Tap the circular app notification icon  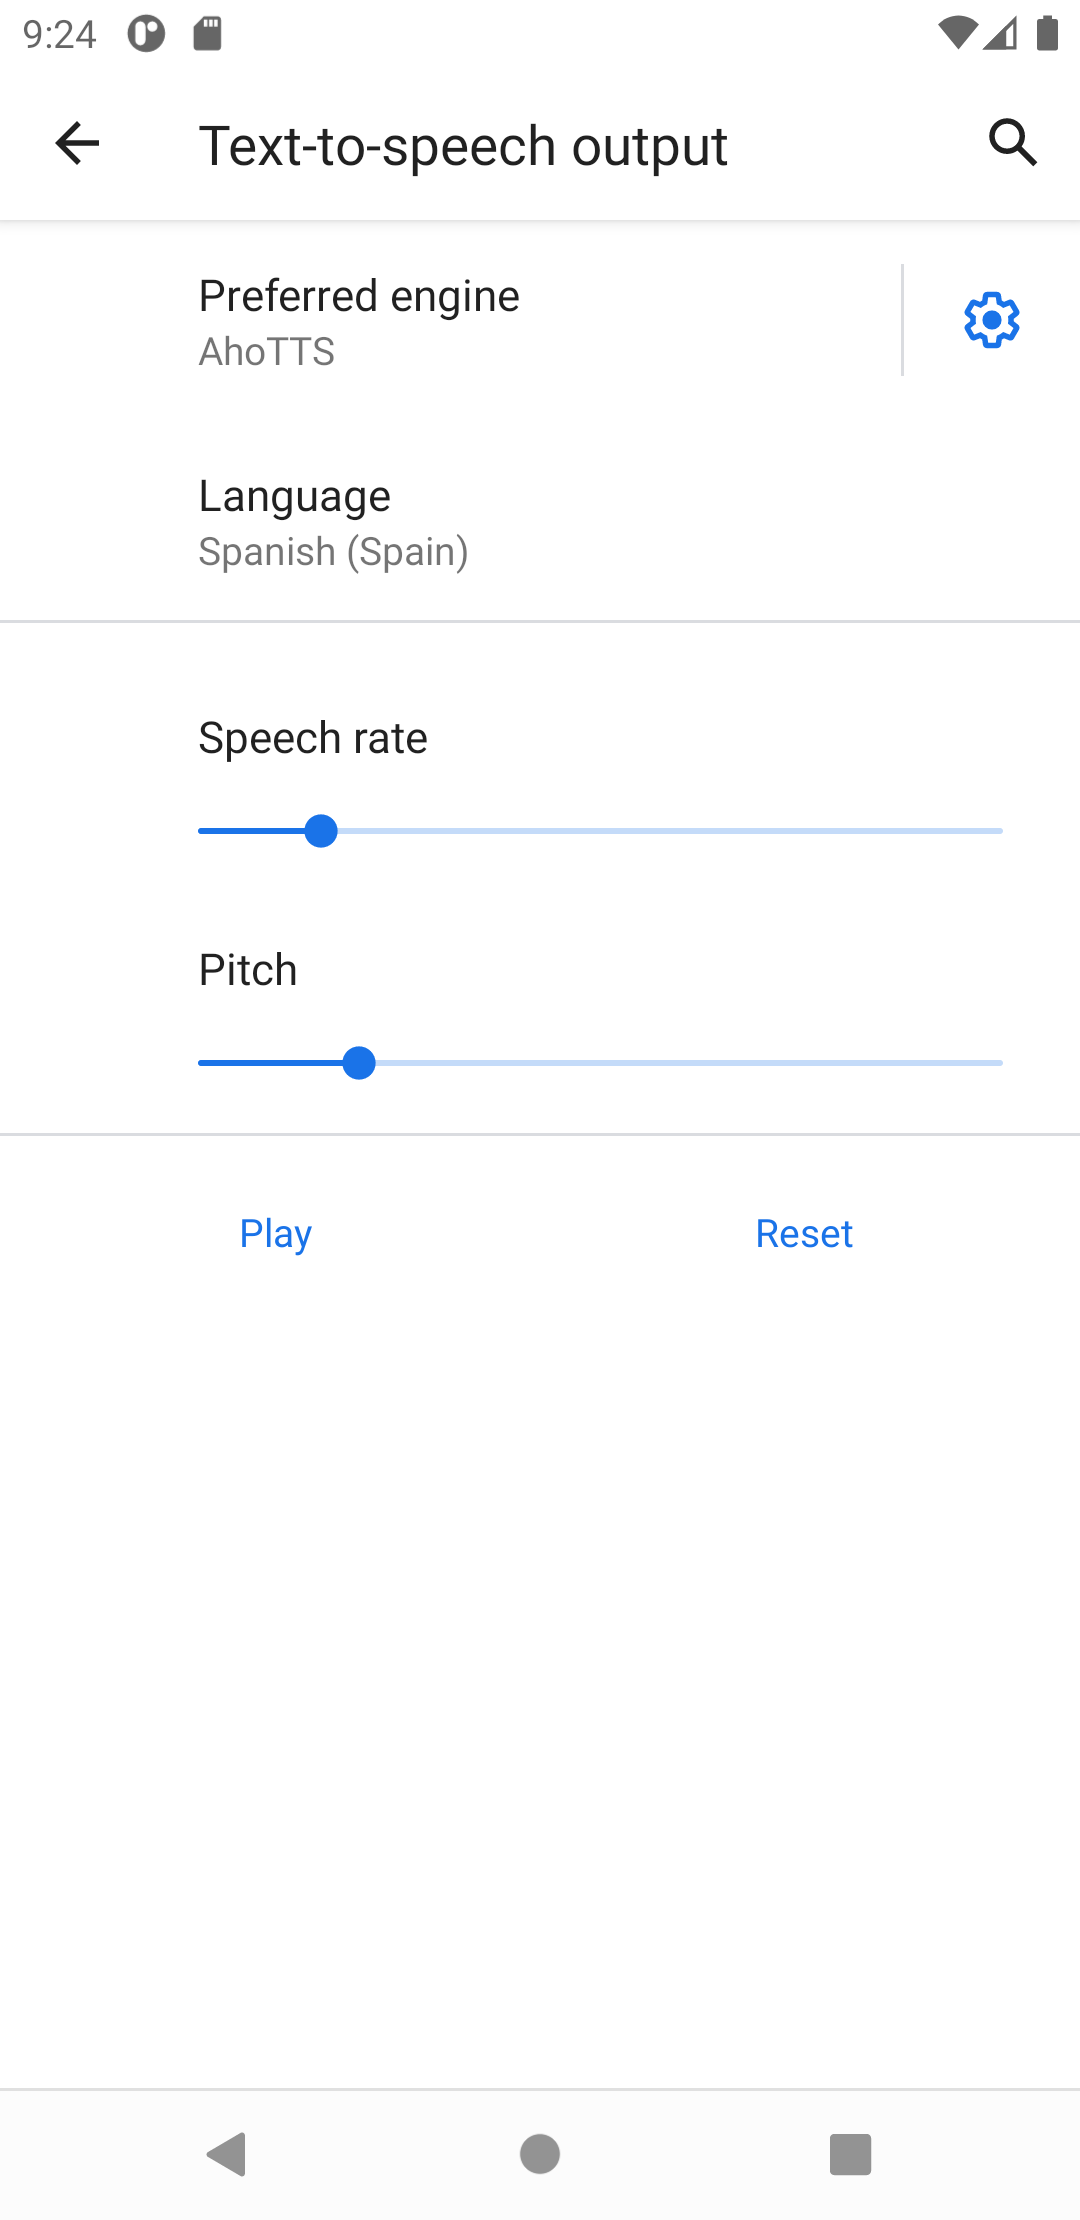pos(146,34)
